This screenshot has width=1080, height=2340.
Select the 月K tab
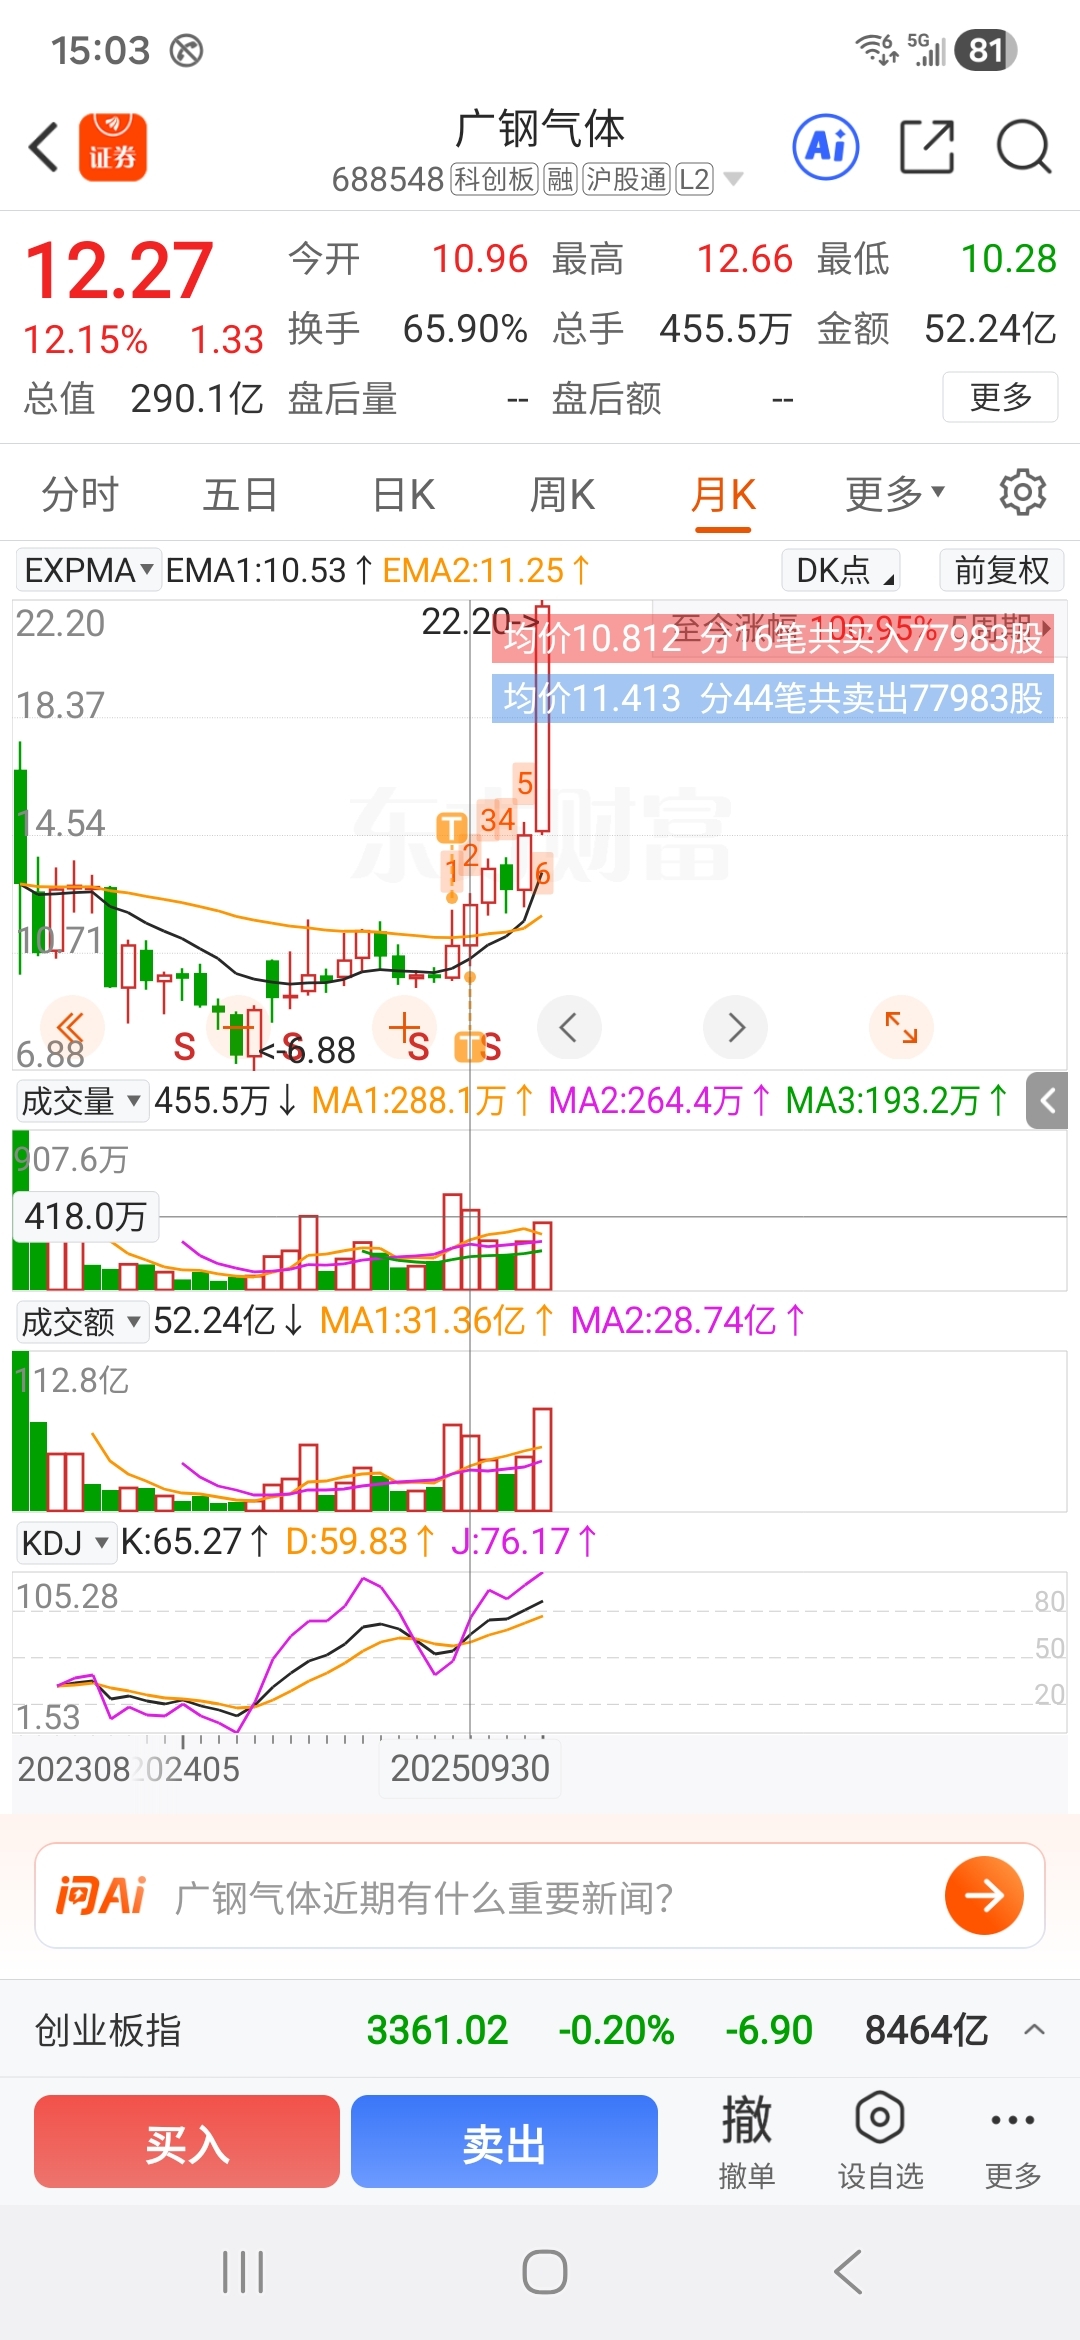(723, 495)
